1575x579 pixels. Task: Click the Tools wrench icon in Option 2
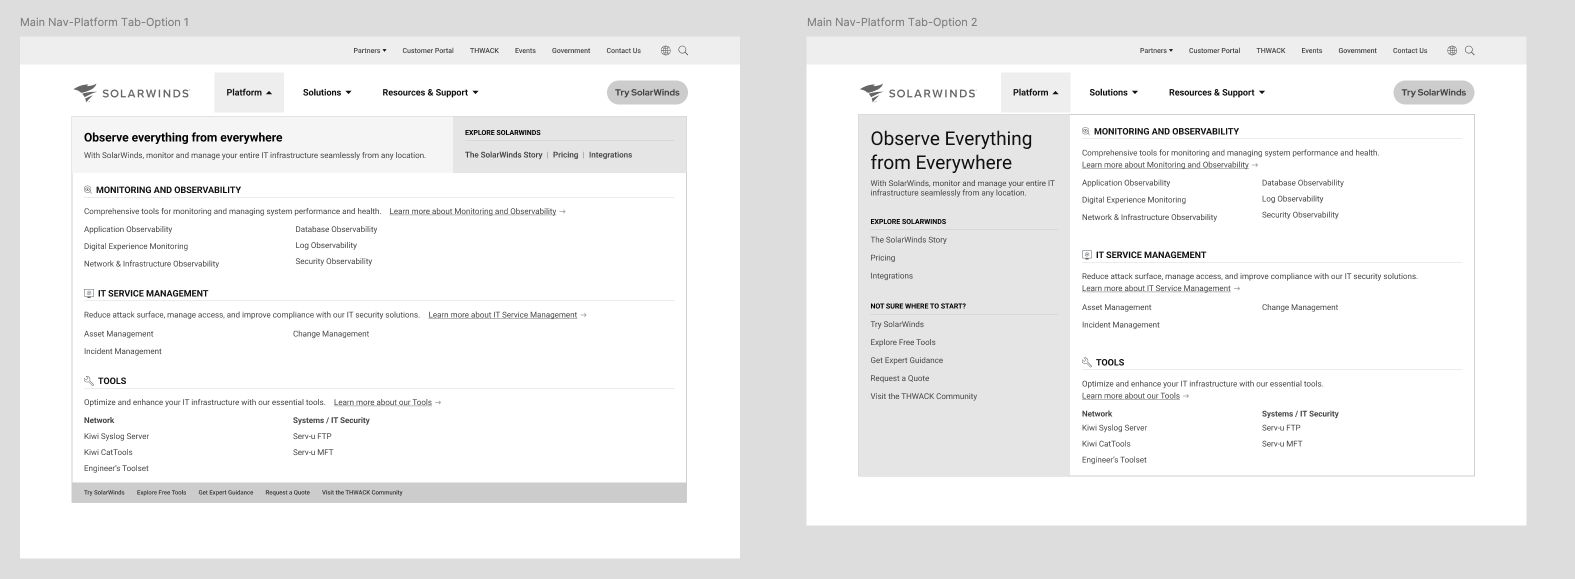point(1086,362)
